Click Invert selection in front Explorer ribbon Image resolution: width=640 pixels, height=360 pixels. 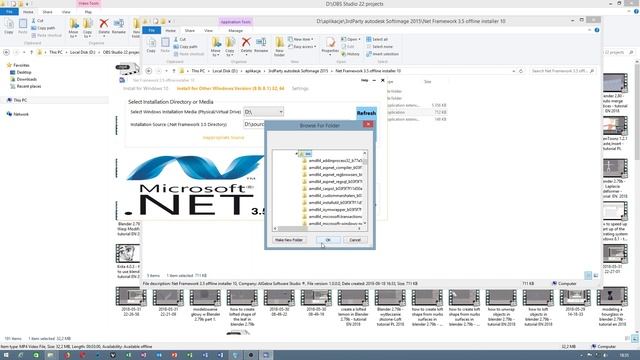click(x=382, y=54)
